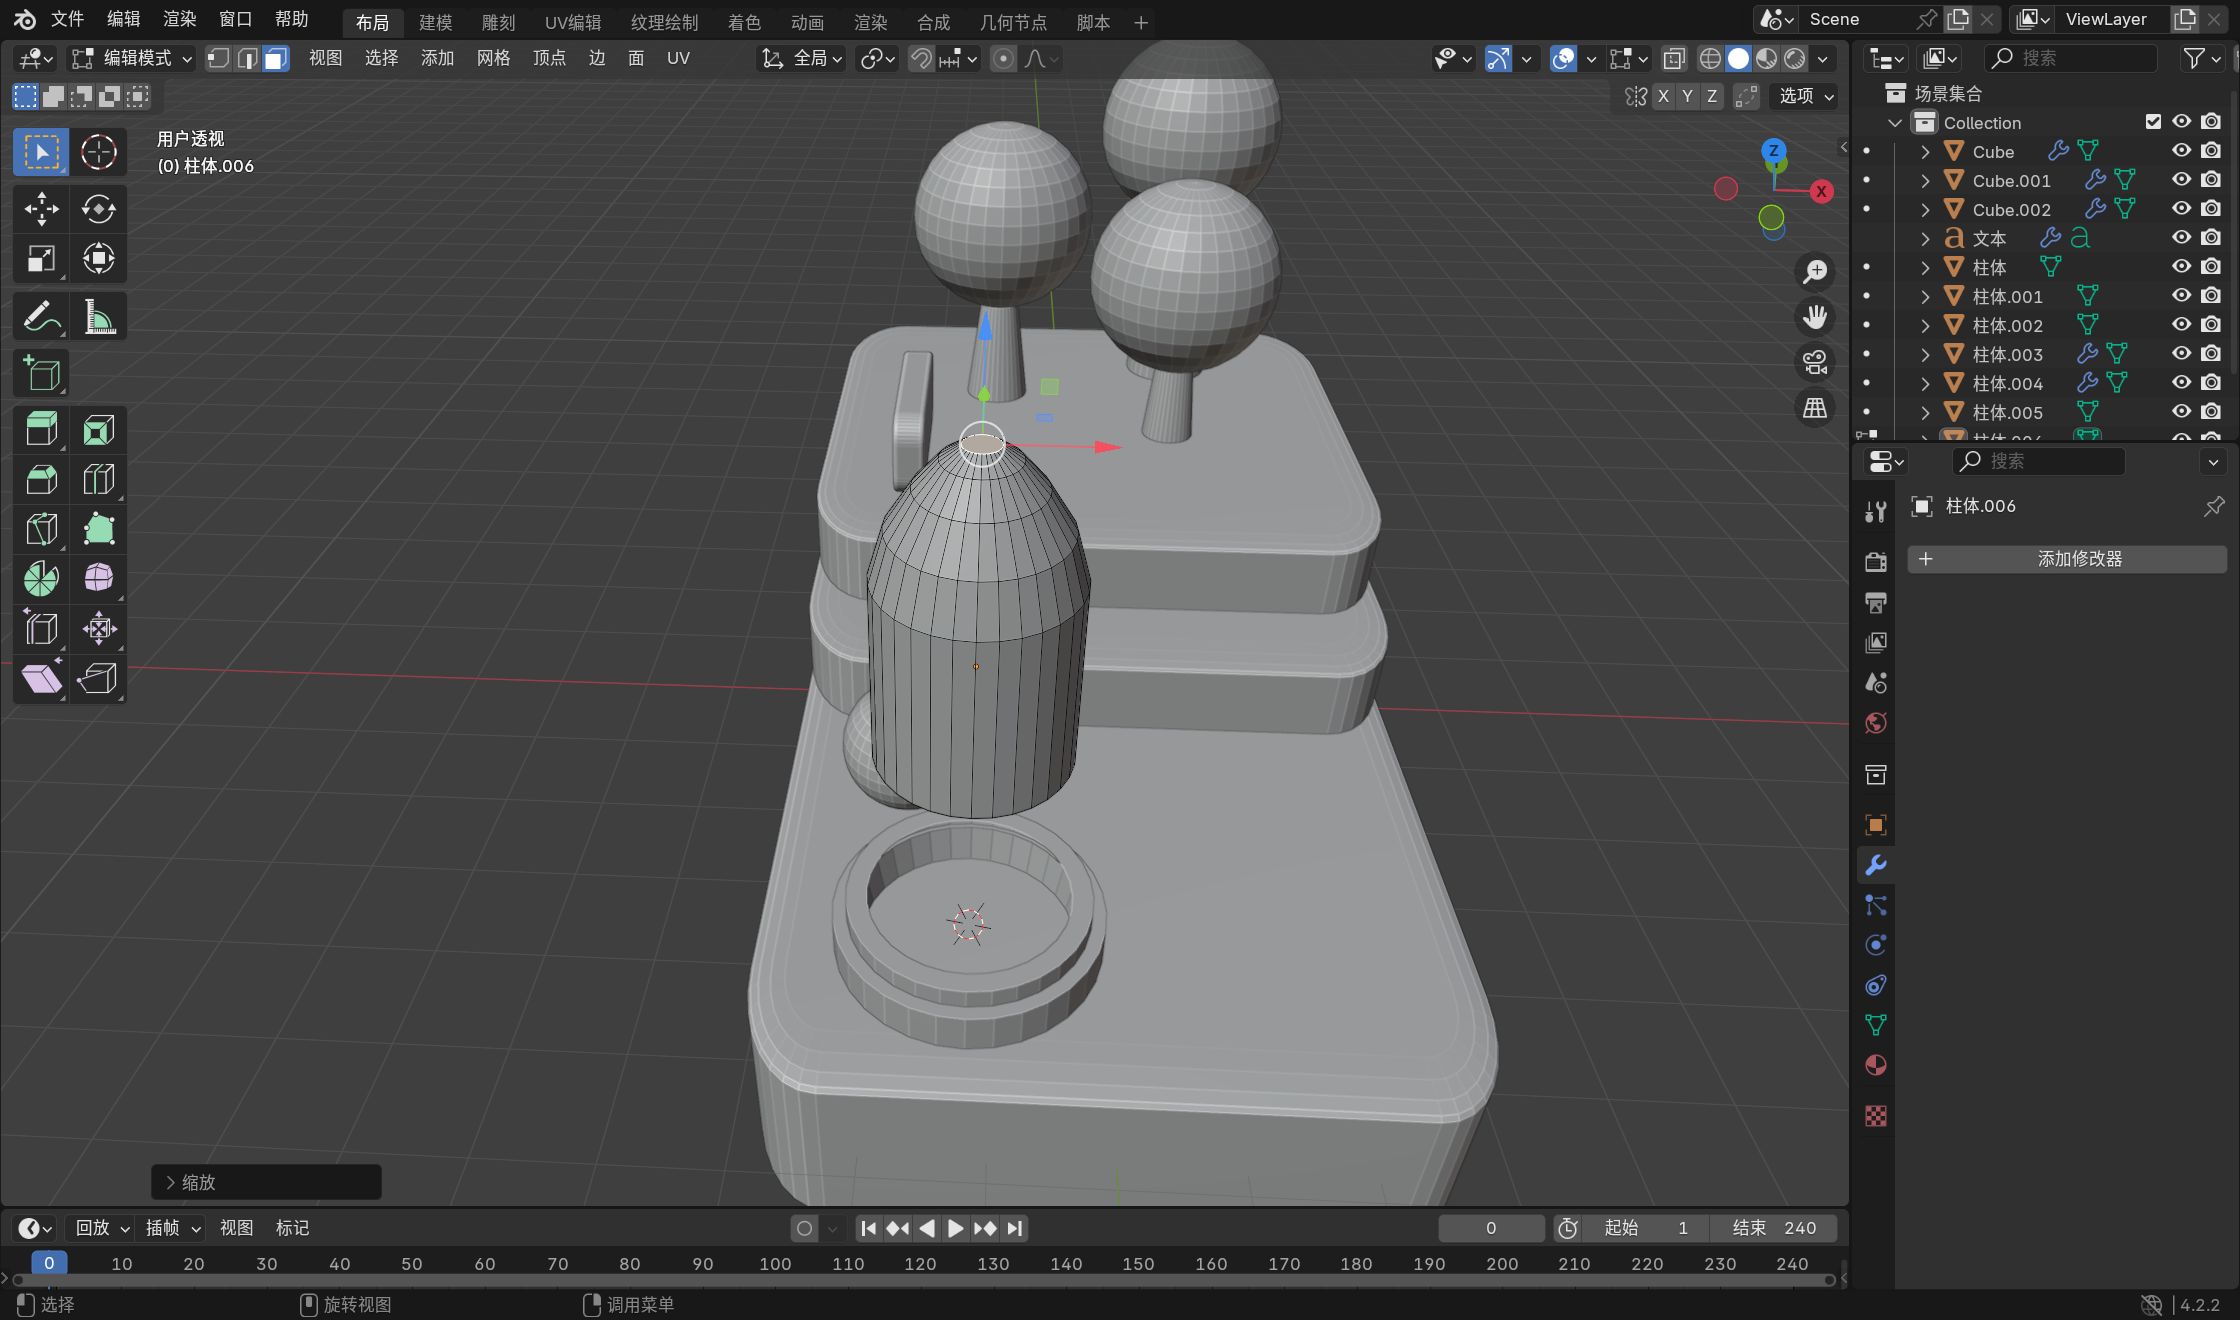Click the hand pan-view icon
The height and width of the screenshot is (1320, 2240).
pyautogui.click(x=1815, y=317)
